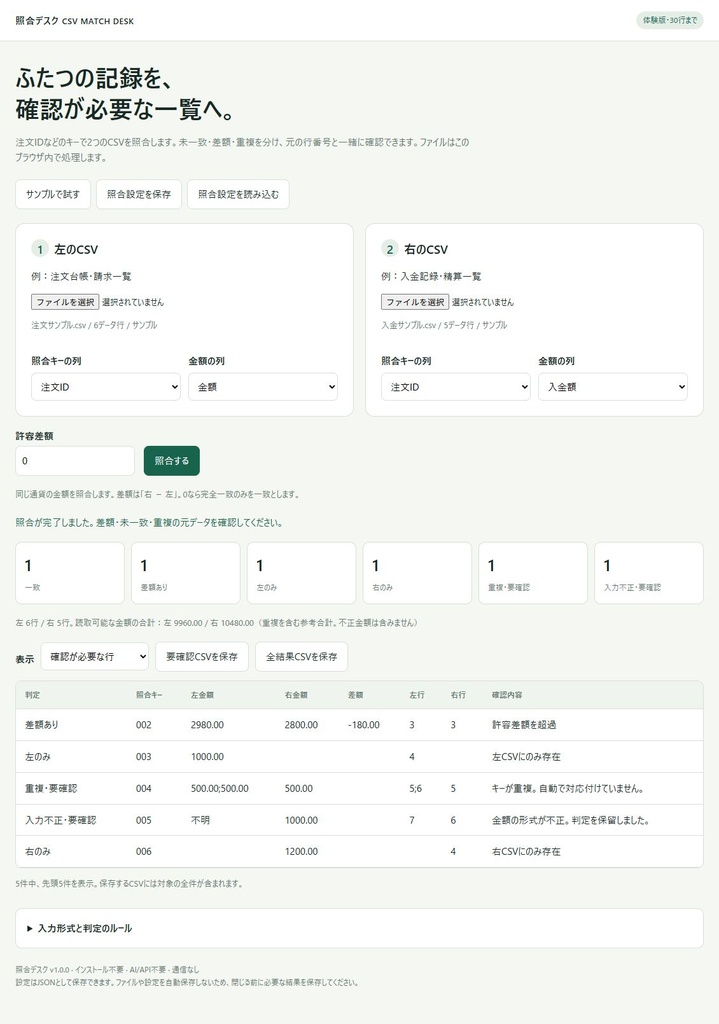Click 左CSVにのみ存在 text
The height and width of the screenshot is (1024, 719).
[526, 757]
